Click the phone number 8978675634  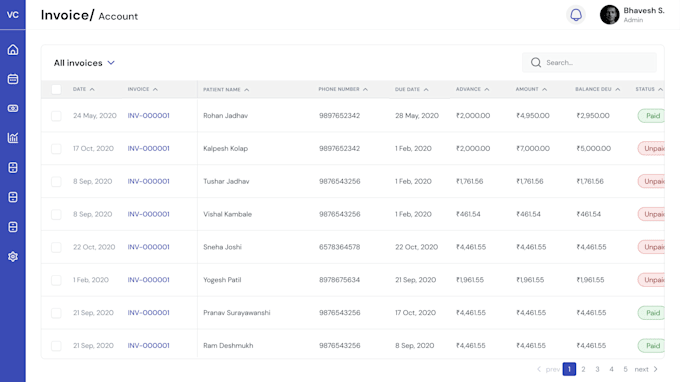340,280
